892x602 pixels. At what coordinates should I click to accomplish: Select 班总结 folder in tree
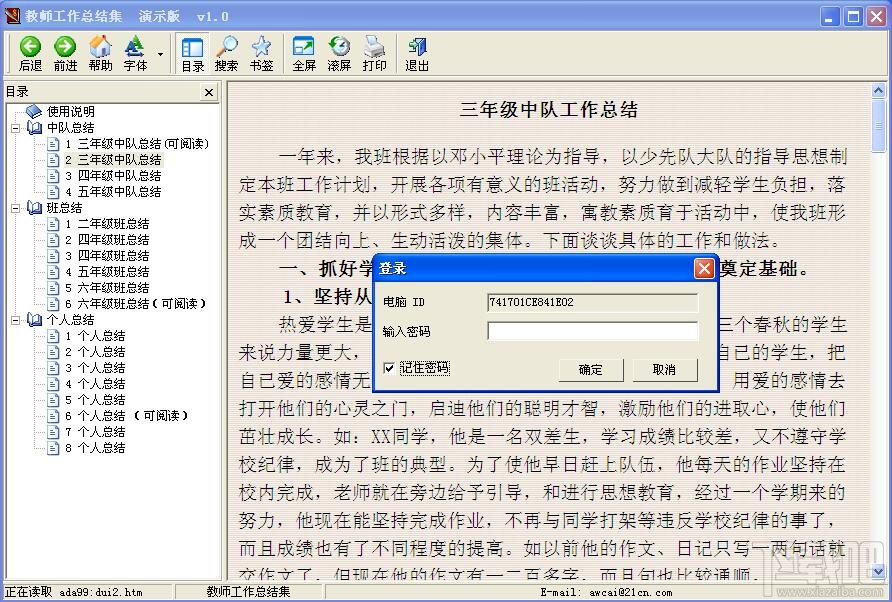tap(64, 208)
